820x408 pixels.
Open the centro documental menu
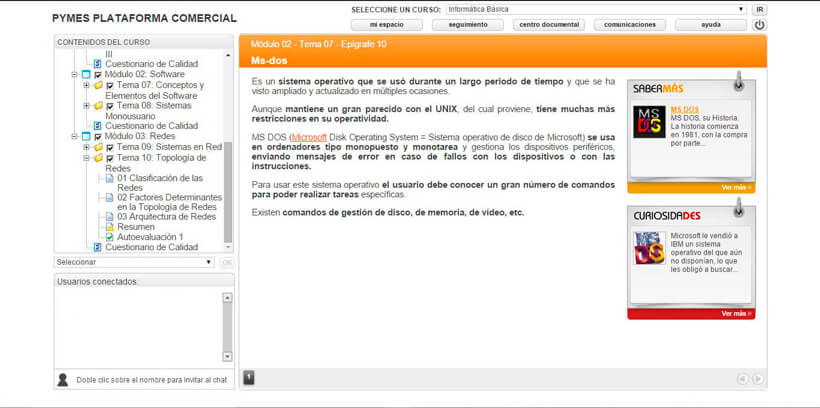click(549, 25)
